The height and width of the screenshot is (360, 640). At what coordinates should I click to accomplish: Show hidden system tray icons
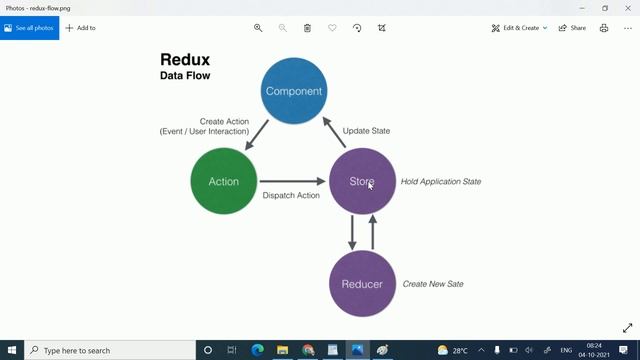click(x=481, y=350)
